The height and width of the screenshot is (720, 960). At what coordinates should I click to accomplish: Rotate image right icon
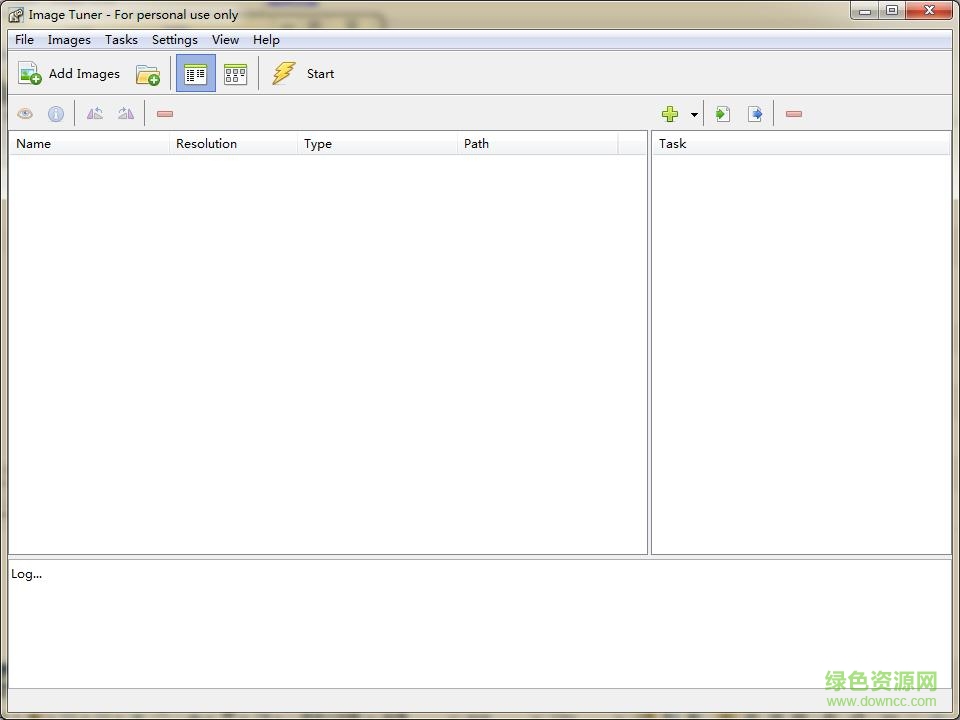[126, 114]
